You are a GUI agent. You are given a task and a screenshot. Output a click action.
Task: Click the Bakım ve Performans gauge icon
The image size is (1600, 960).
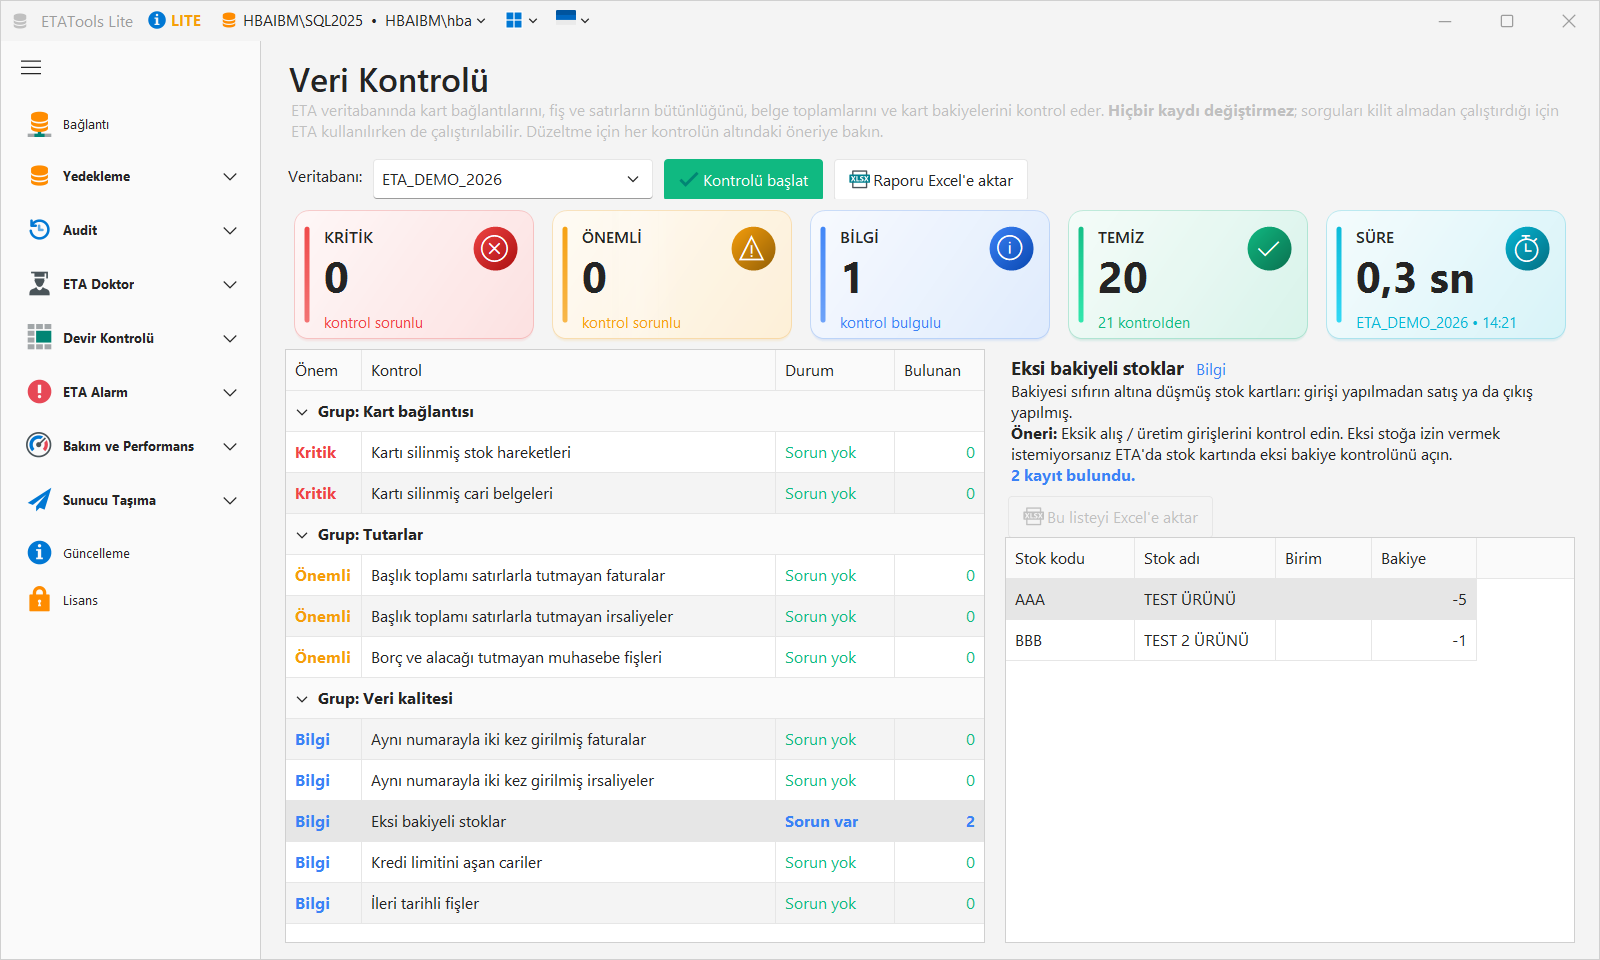tap(39, 446)
